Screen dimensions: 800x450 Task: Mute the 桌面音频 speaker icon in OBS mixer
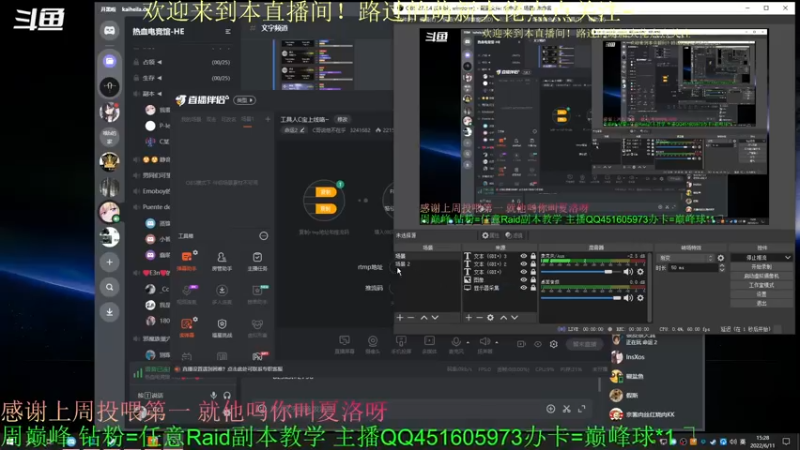tap(628, 298)
